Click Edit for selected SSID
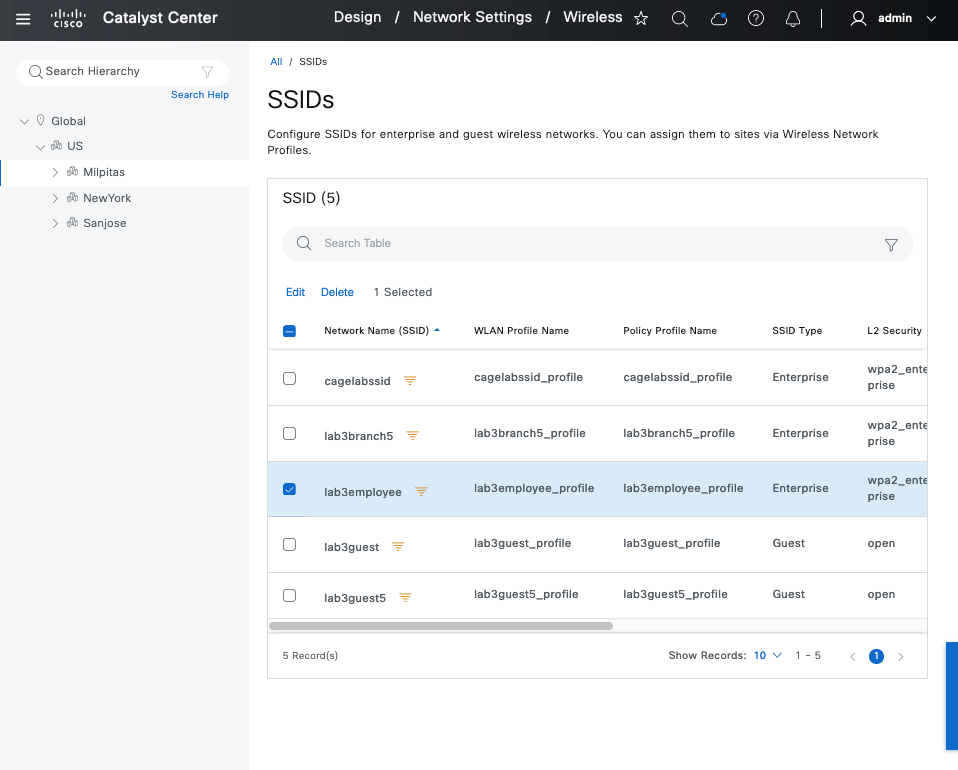The height and width of the screenshot is (770, 958). click(295, 292)
